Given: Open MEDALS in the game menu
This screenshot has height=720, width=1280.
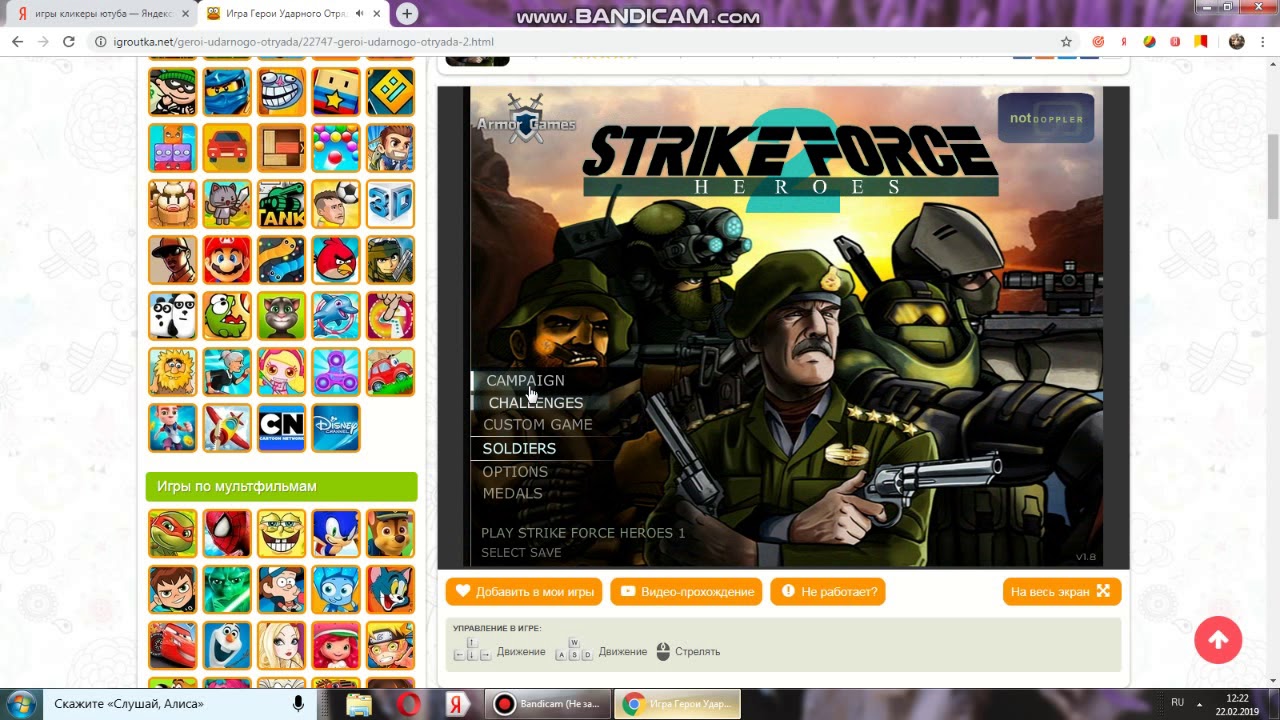Looking at the screenshot, I should (512, 493).
